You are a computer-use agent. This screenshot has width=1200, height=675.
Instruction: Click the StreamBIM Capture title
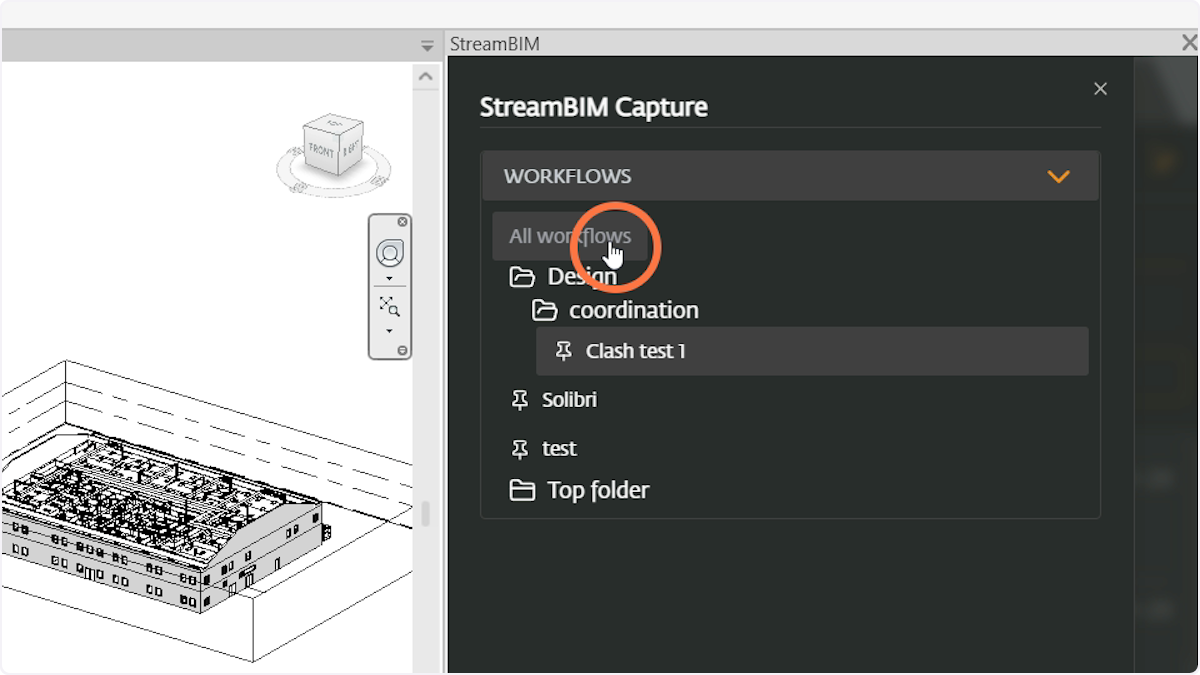(x=594, y=107)
